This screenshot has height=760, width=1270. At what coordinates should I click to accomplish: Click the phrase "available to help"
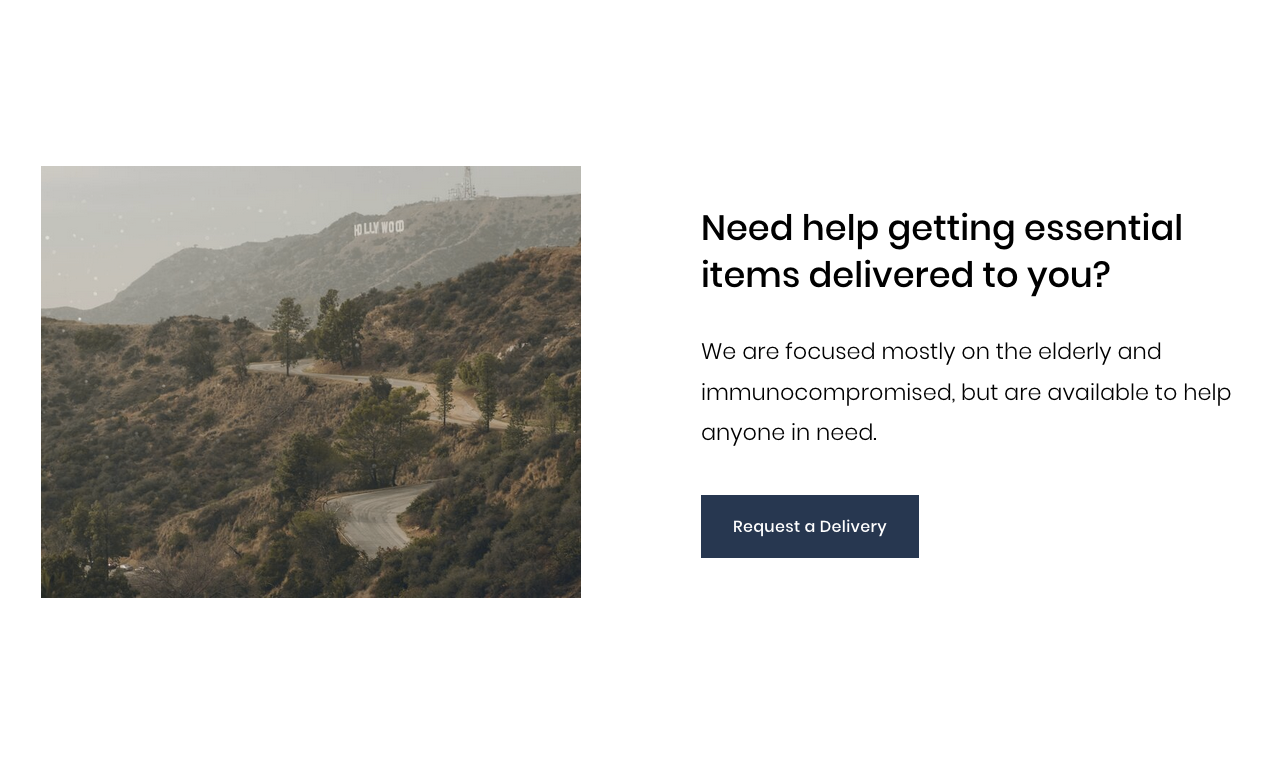pos(1139,392)
